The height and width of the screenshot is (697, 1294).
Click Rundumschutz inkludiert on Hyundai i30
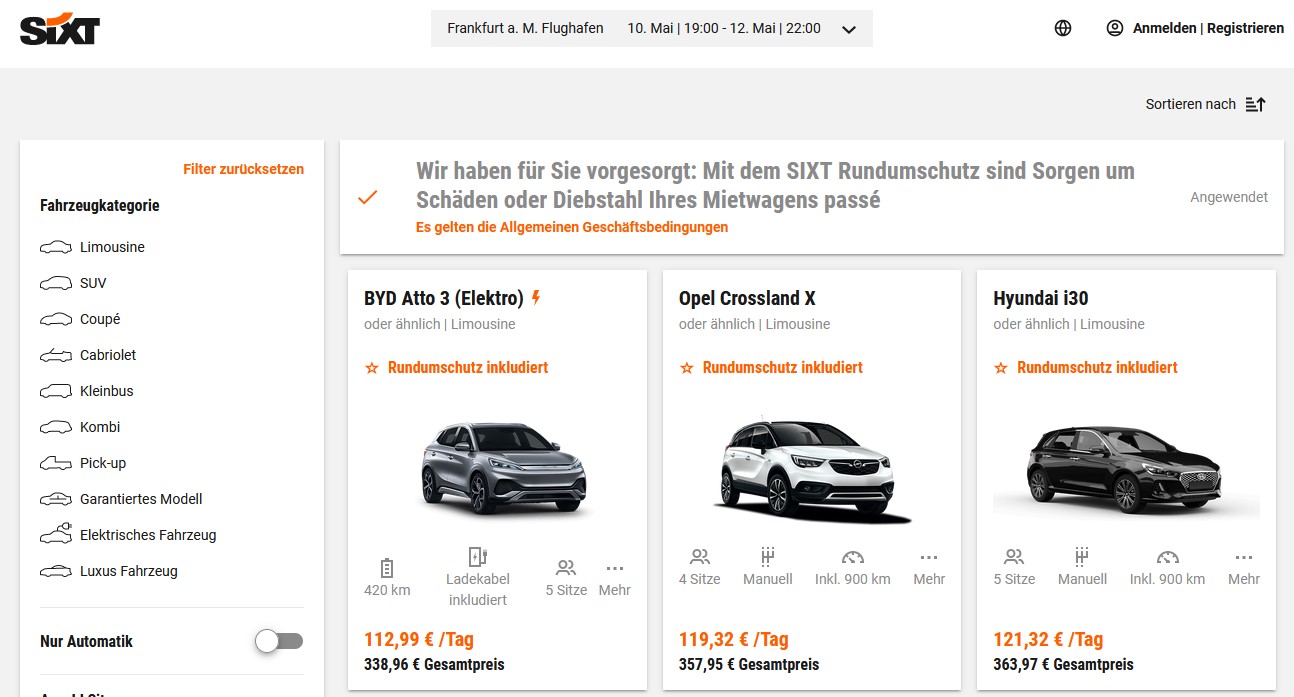1097,367
